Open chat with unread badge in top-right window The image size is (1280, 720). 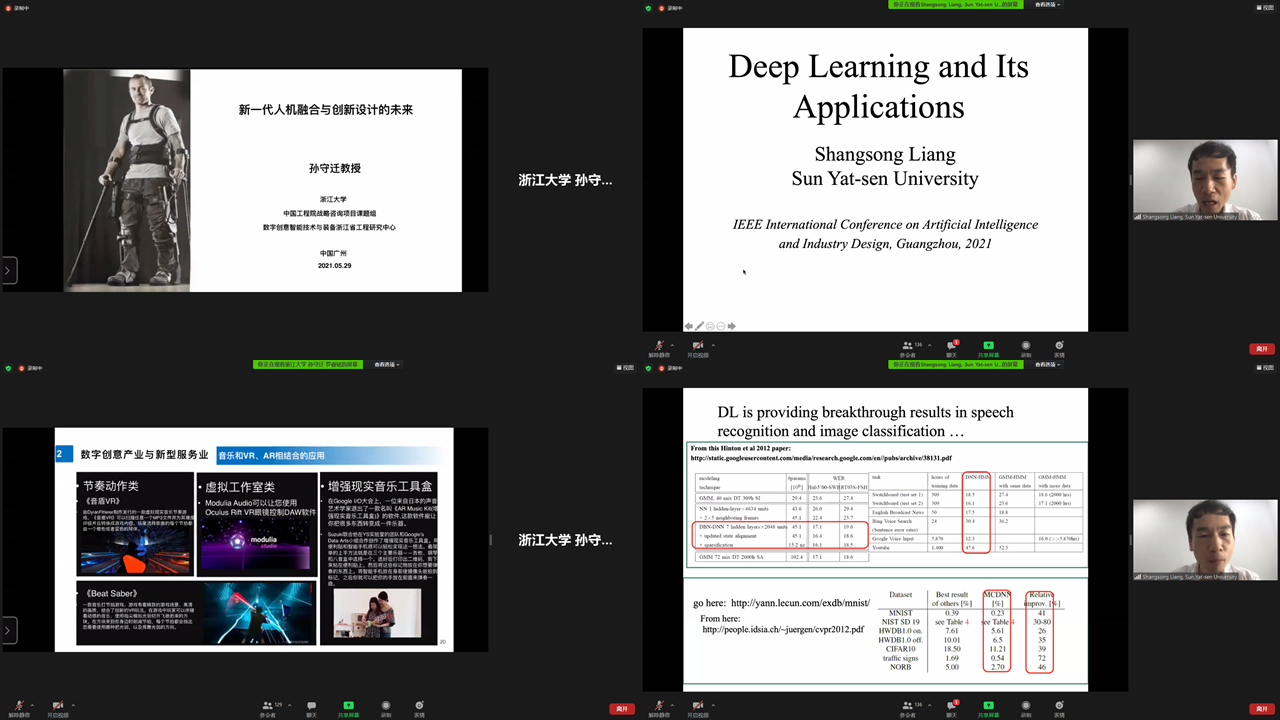952,346
